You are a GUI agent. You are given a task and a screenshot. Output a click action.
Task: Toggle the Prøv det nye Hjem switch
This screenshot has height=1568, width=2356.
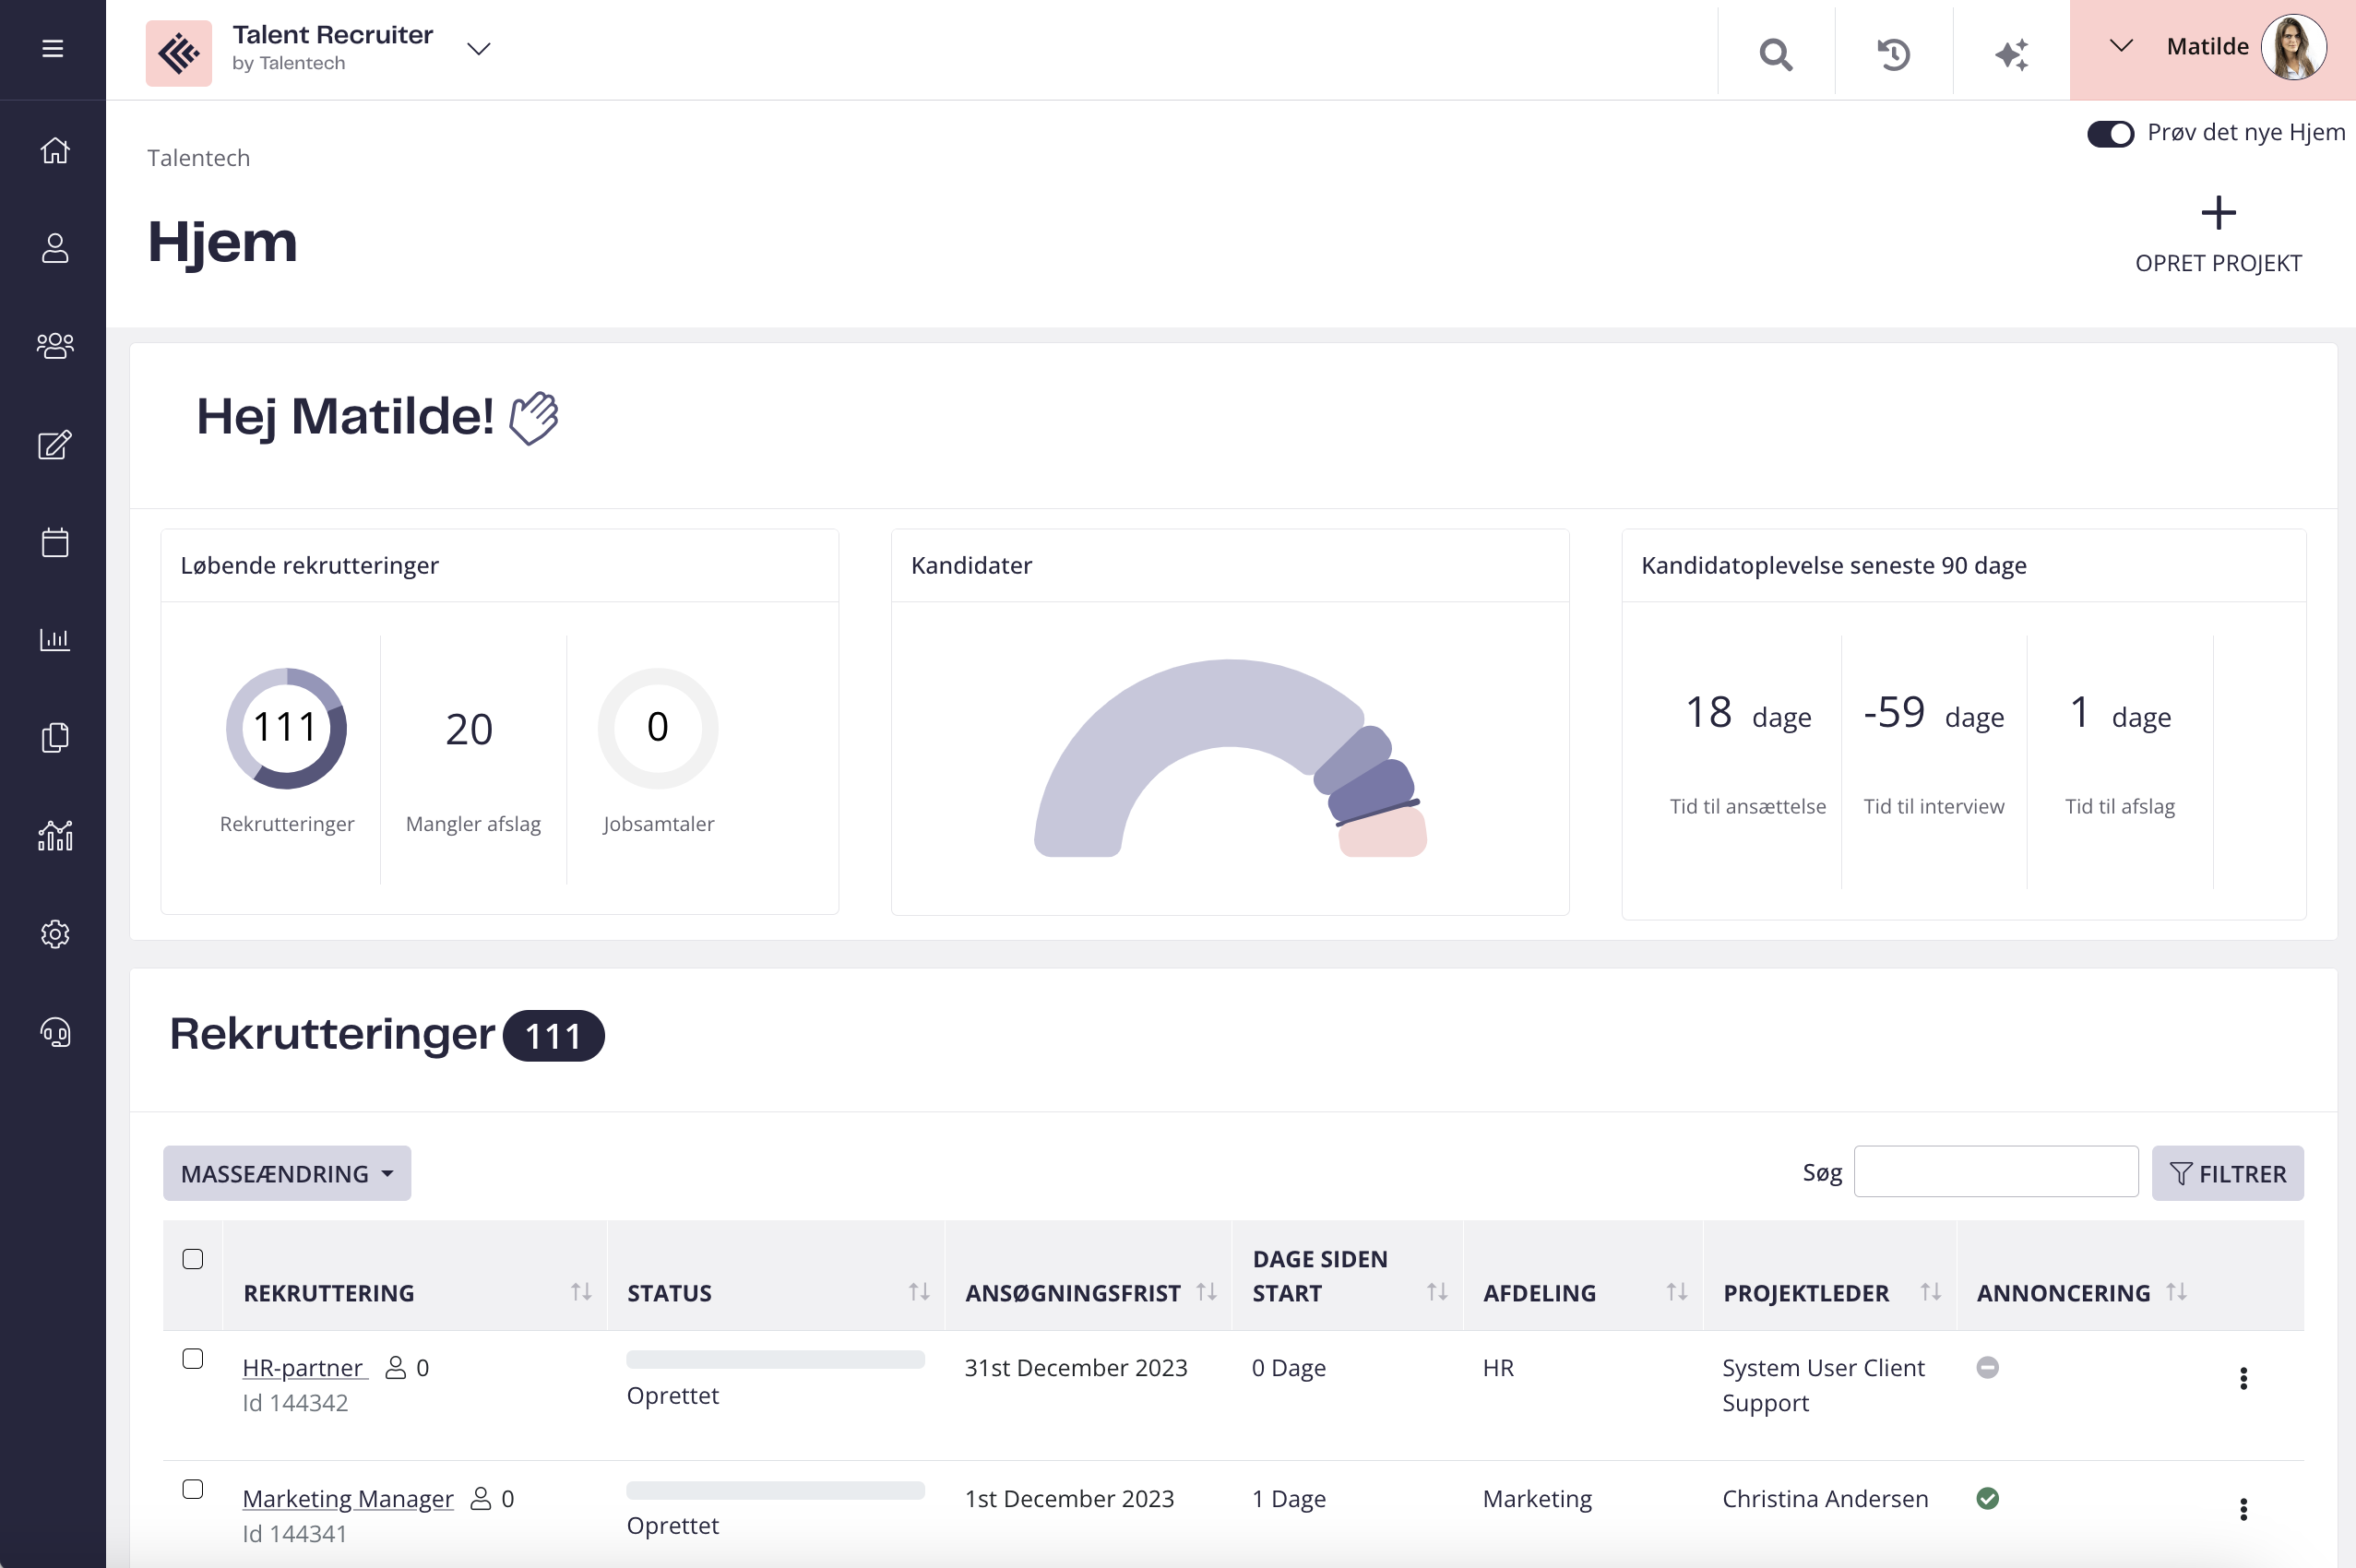click(x=2110, y=133)
